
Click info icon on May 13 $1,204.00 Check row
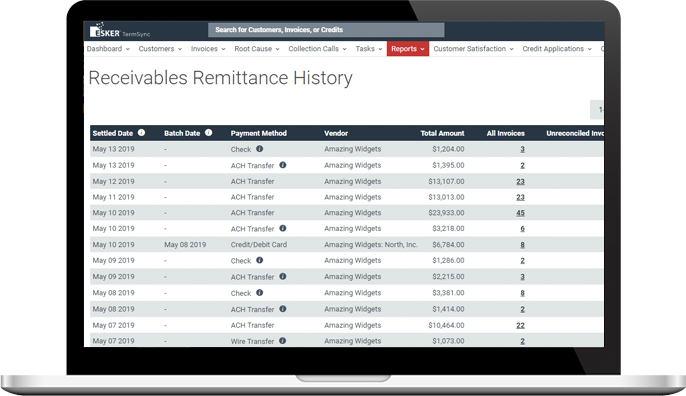[x=259, y=149]
